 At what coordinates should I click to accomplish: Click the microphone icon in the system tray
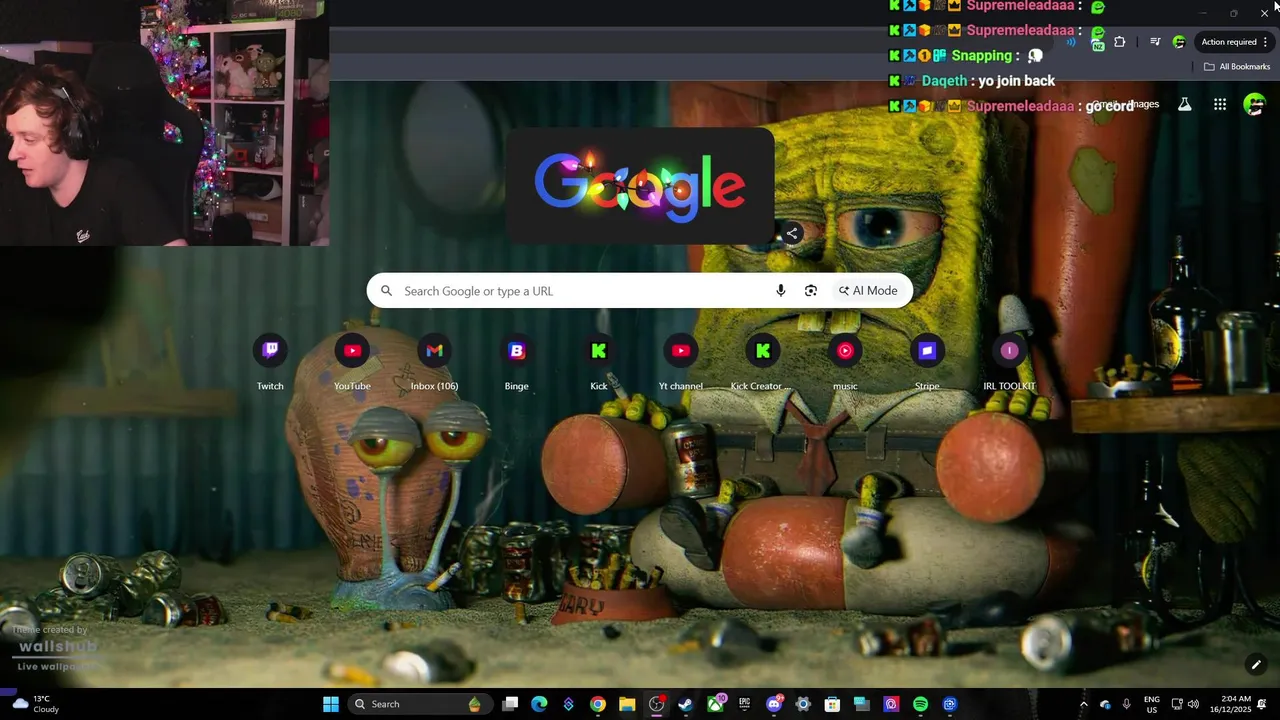[1127, 704]
